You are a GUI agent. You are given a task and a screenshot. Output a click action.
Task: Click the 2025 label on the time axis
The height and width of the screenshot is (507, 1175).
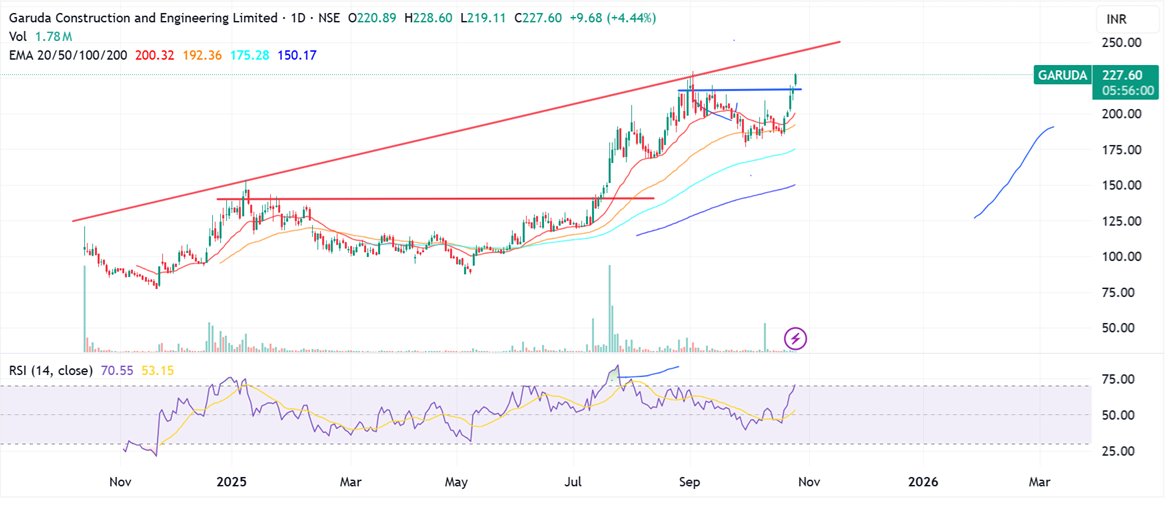click(231, 481)
